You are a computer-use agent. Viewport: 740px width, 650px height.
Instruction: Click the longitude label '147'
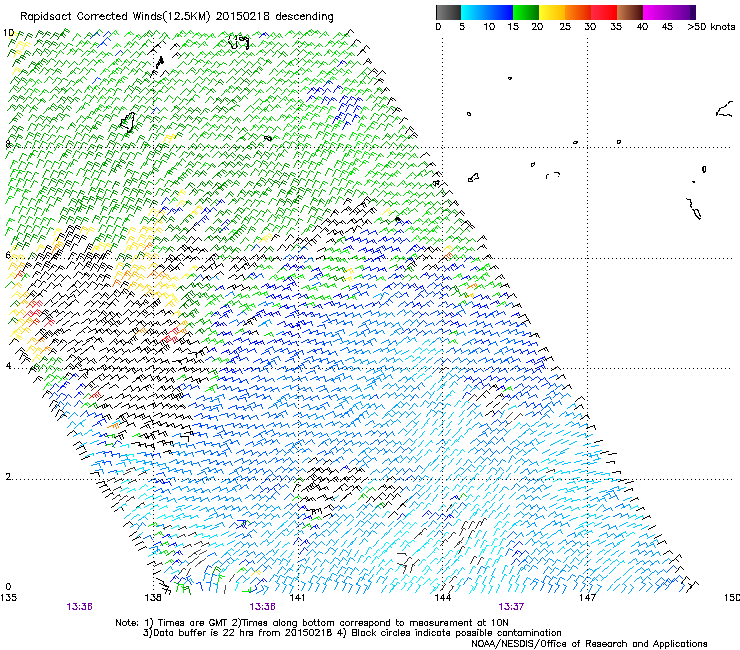click(587, 598)
